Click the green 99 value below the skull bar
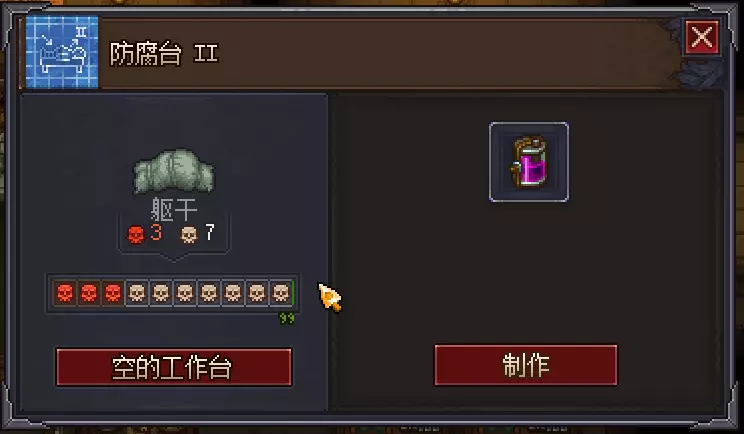The width and height of the screenshot is (744, 434). pyautogui.click(x=287, y=318)
